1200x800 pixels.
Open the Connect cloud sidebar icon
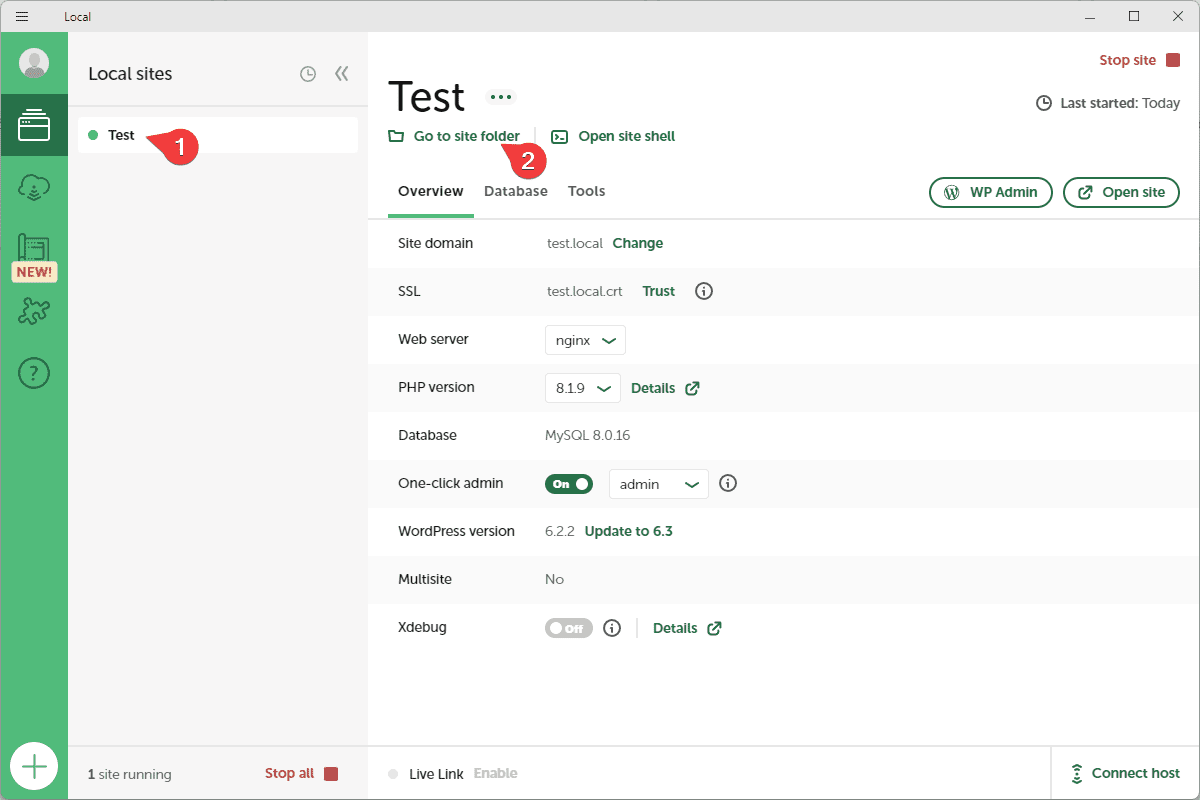point(34,188)
